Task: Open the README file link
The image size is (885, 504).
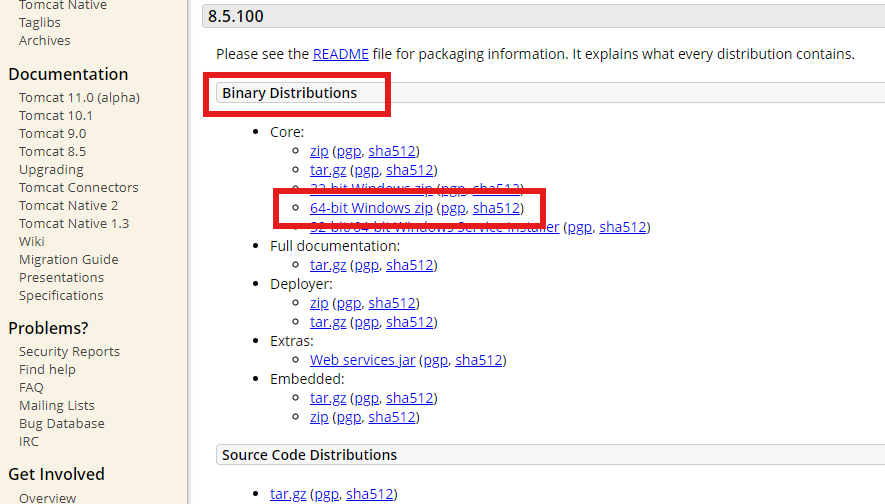Action: [x=340, y=54]
